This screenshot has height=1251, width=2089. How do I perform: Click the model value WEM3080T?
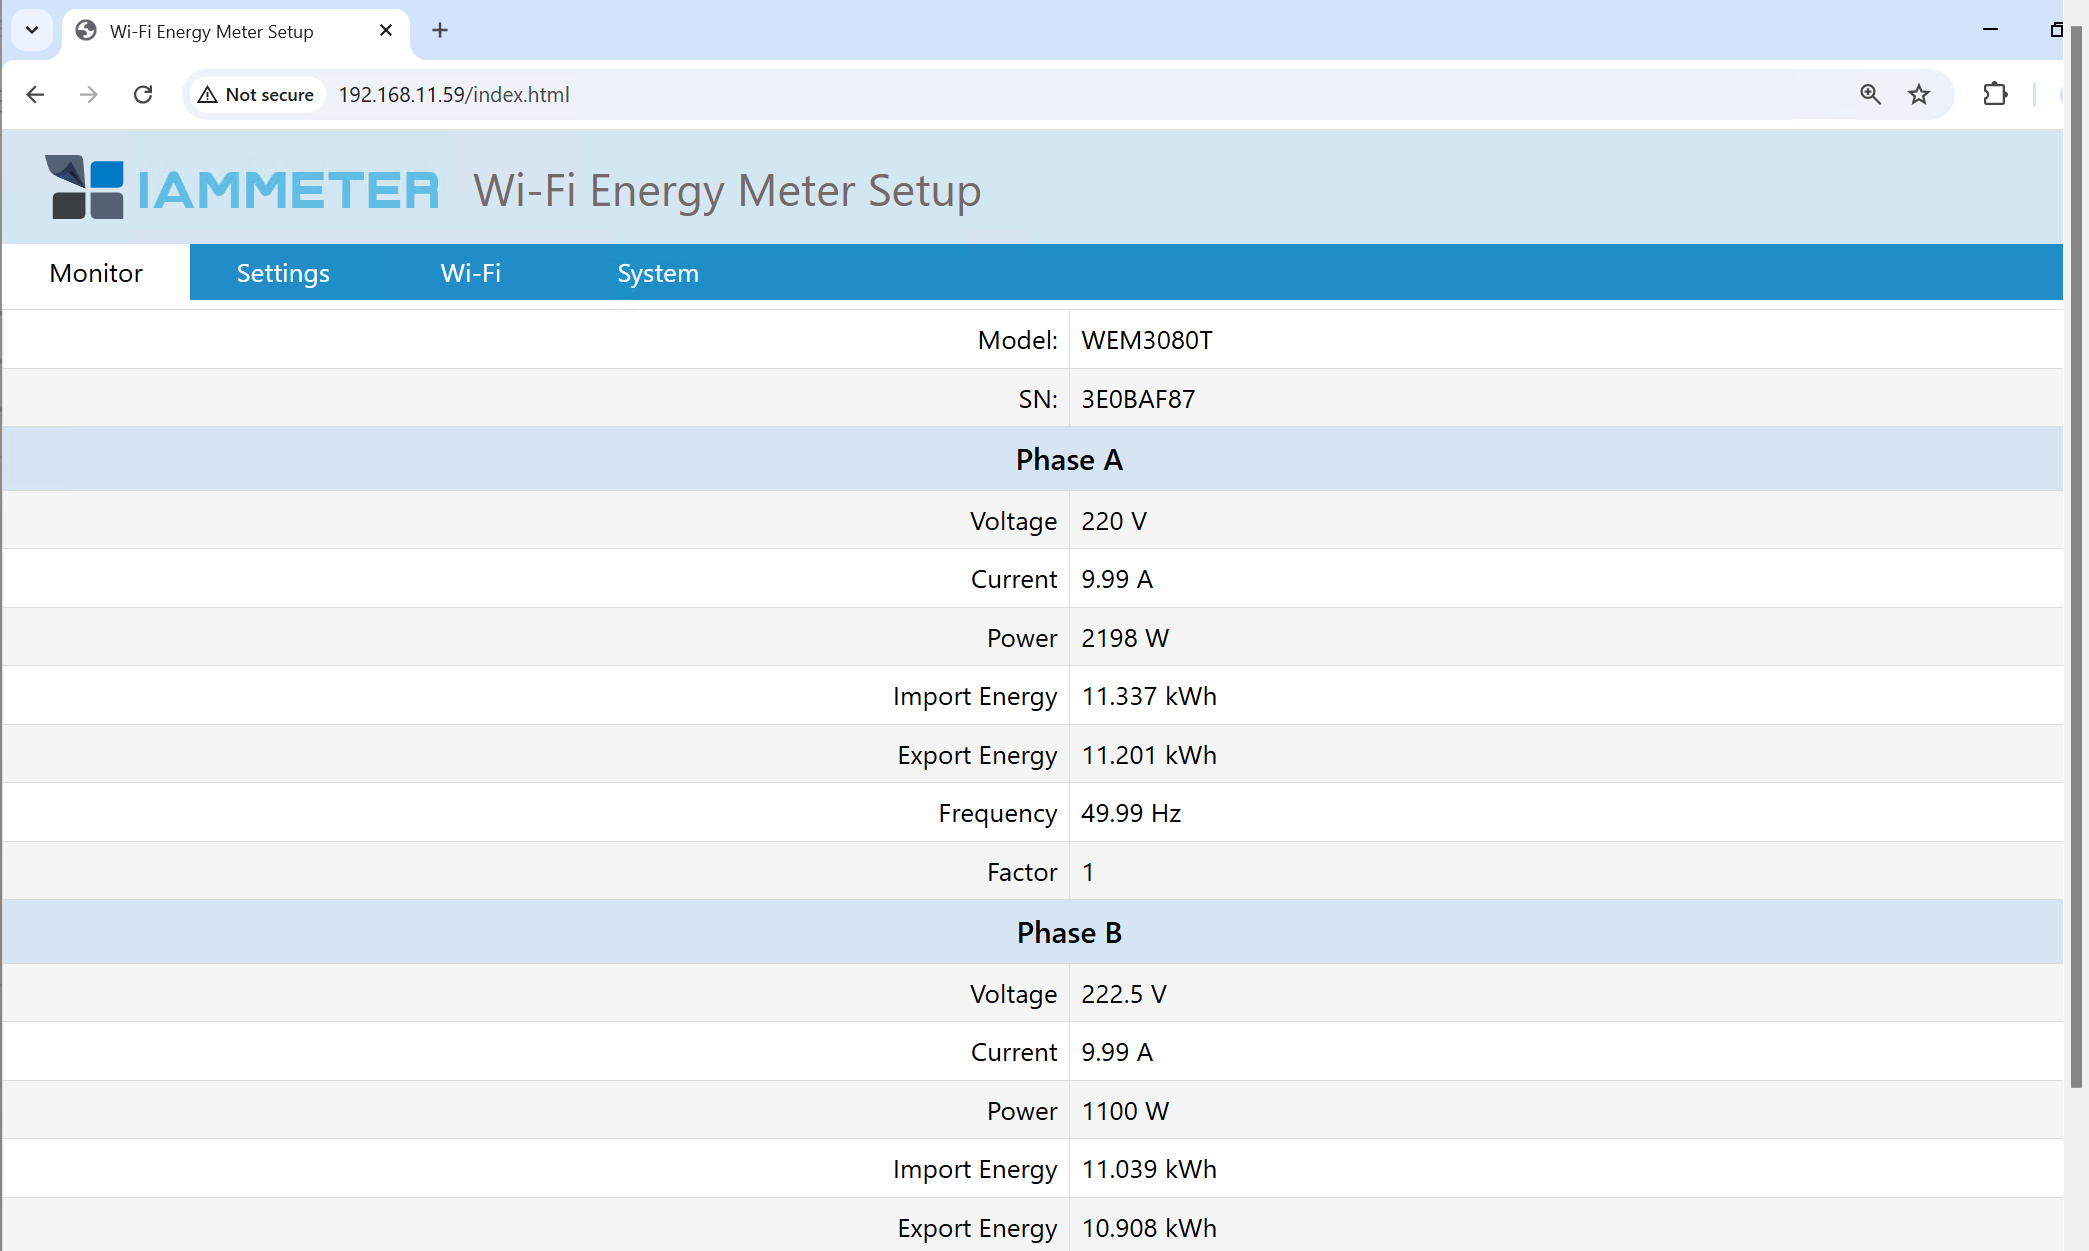click(x=1147, y=340)
